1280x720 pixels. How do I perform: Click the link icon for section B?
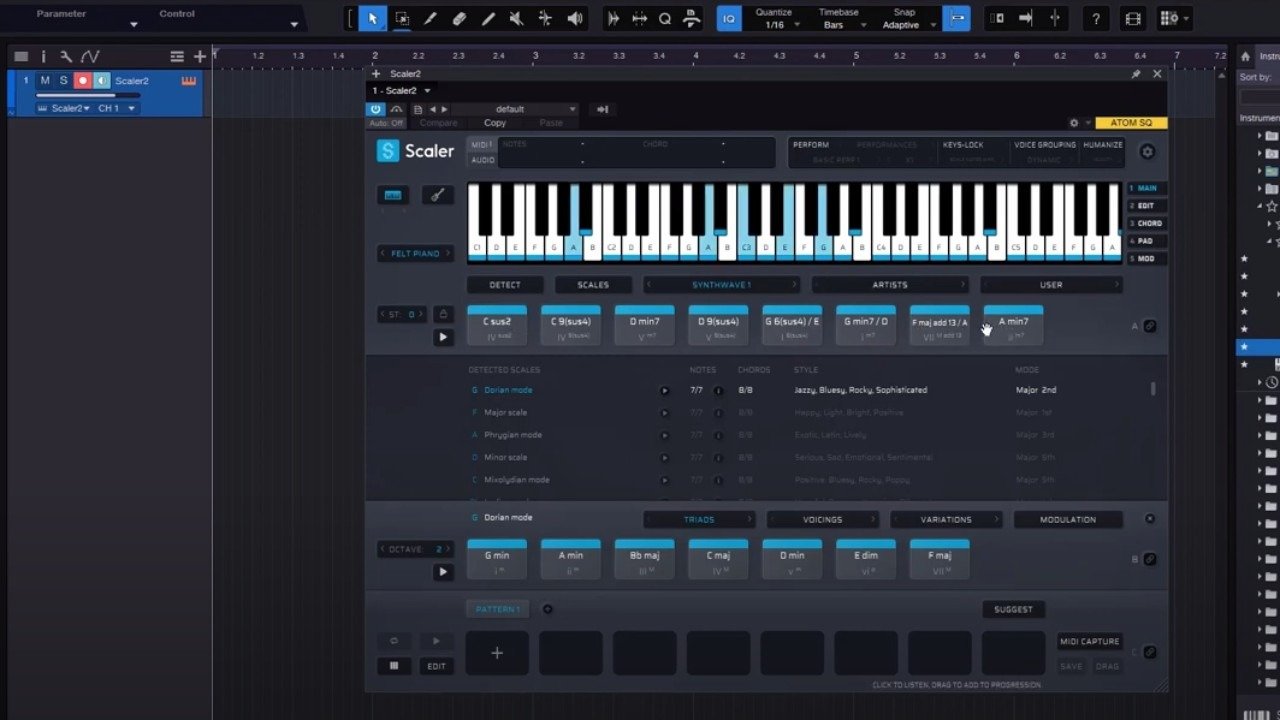click(x=1150, y=559)
